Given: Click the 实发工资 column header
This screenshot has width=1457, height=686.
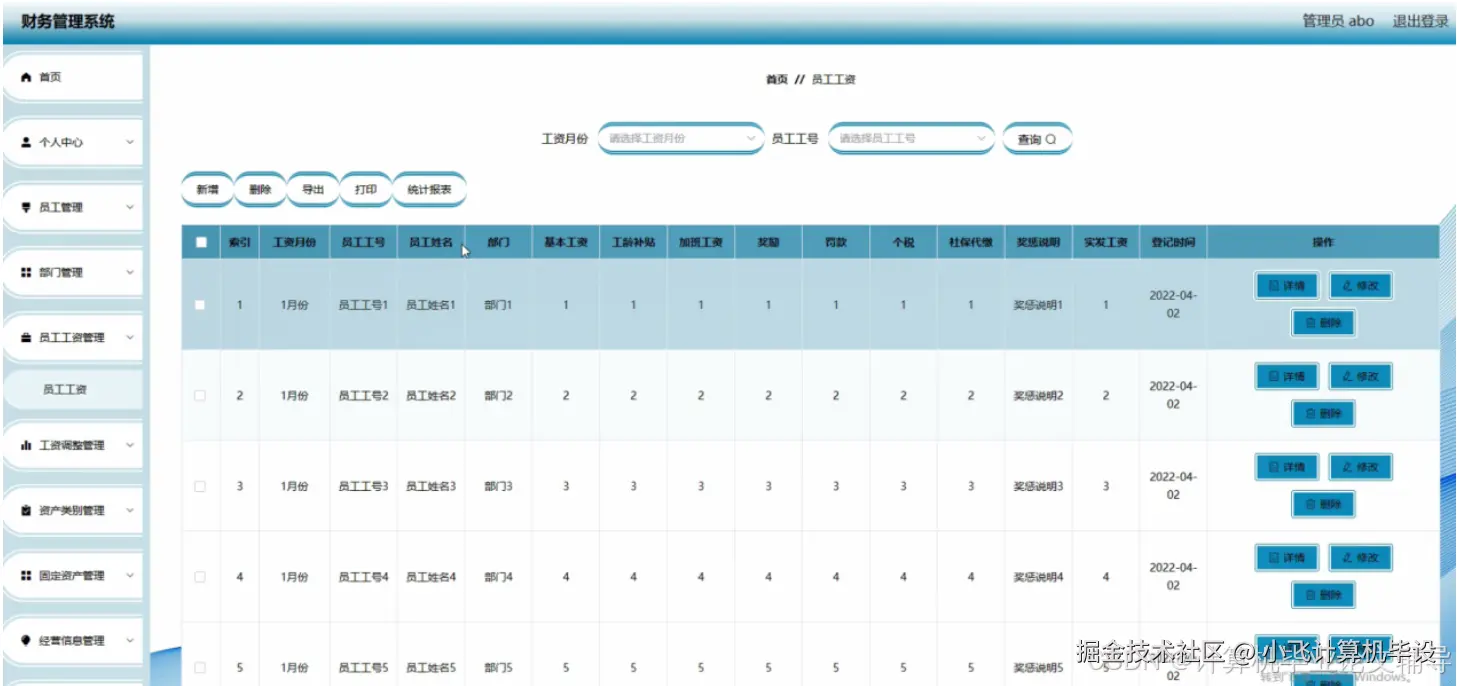Looking at the screenshot, I should (1105, 242).
